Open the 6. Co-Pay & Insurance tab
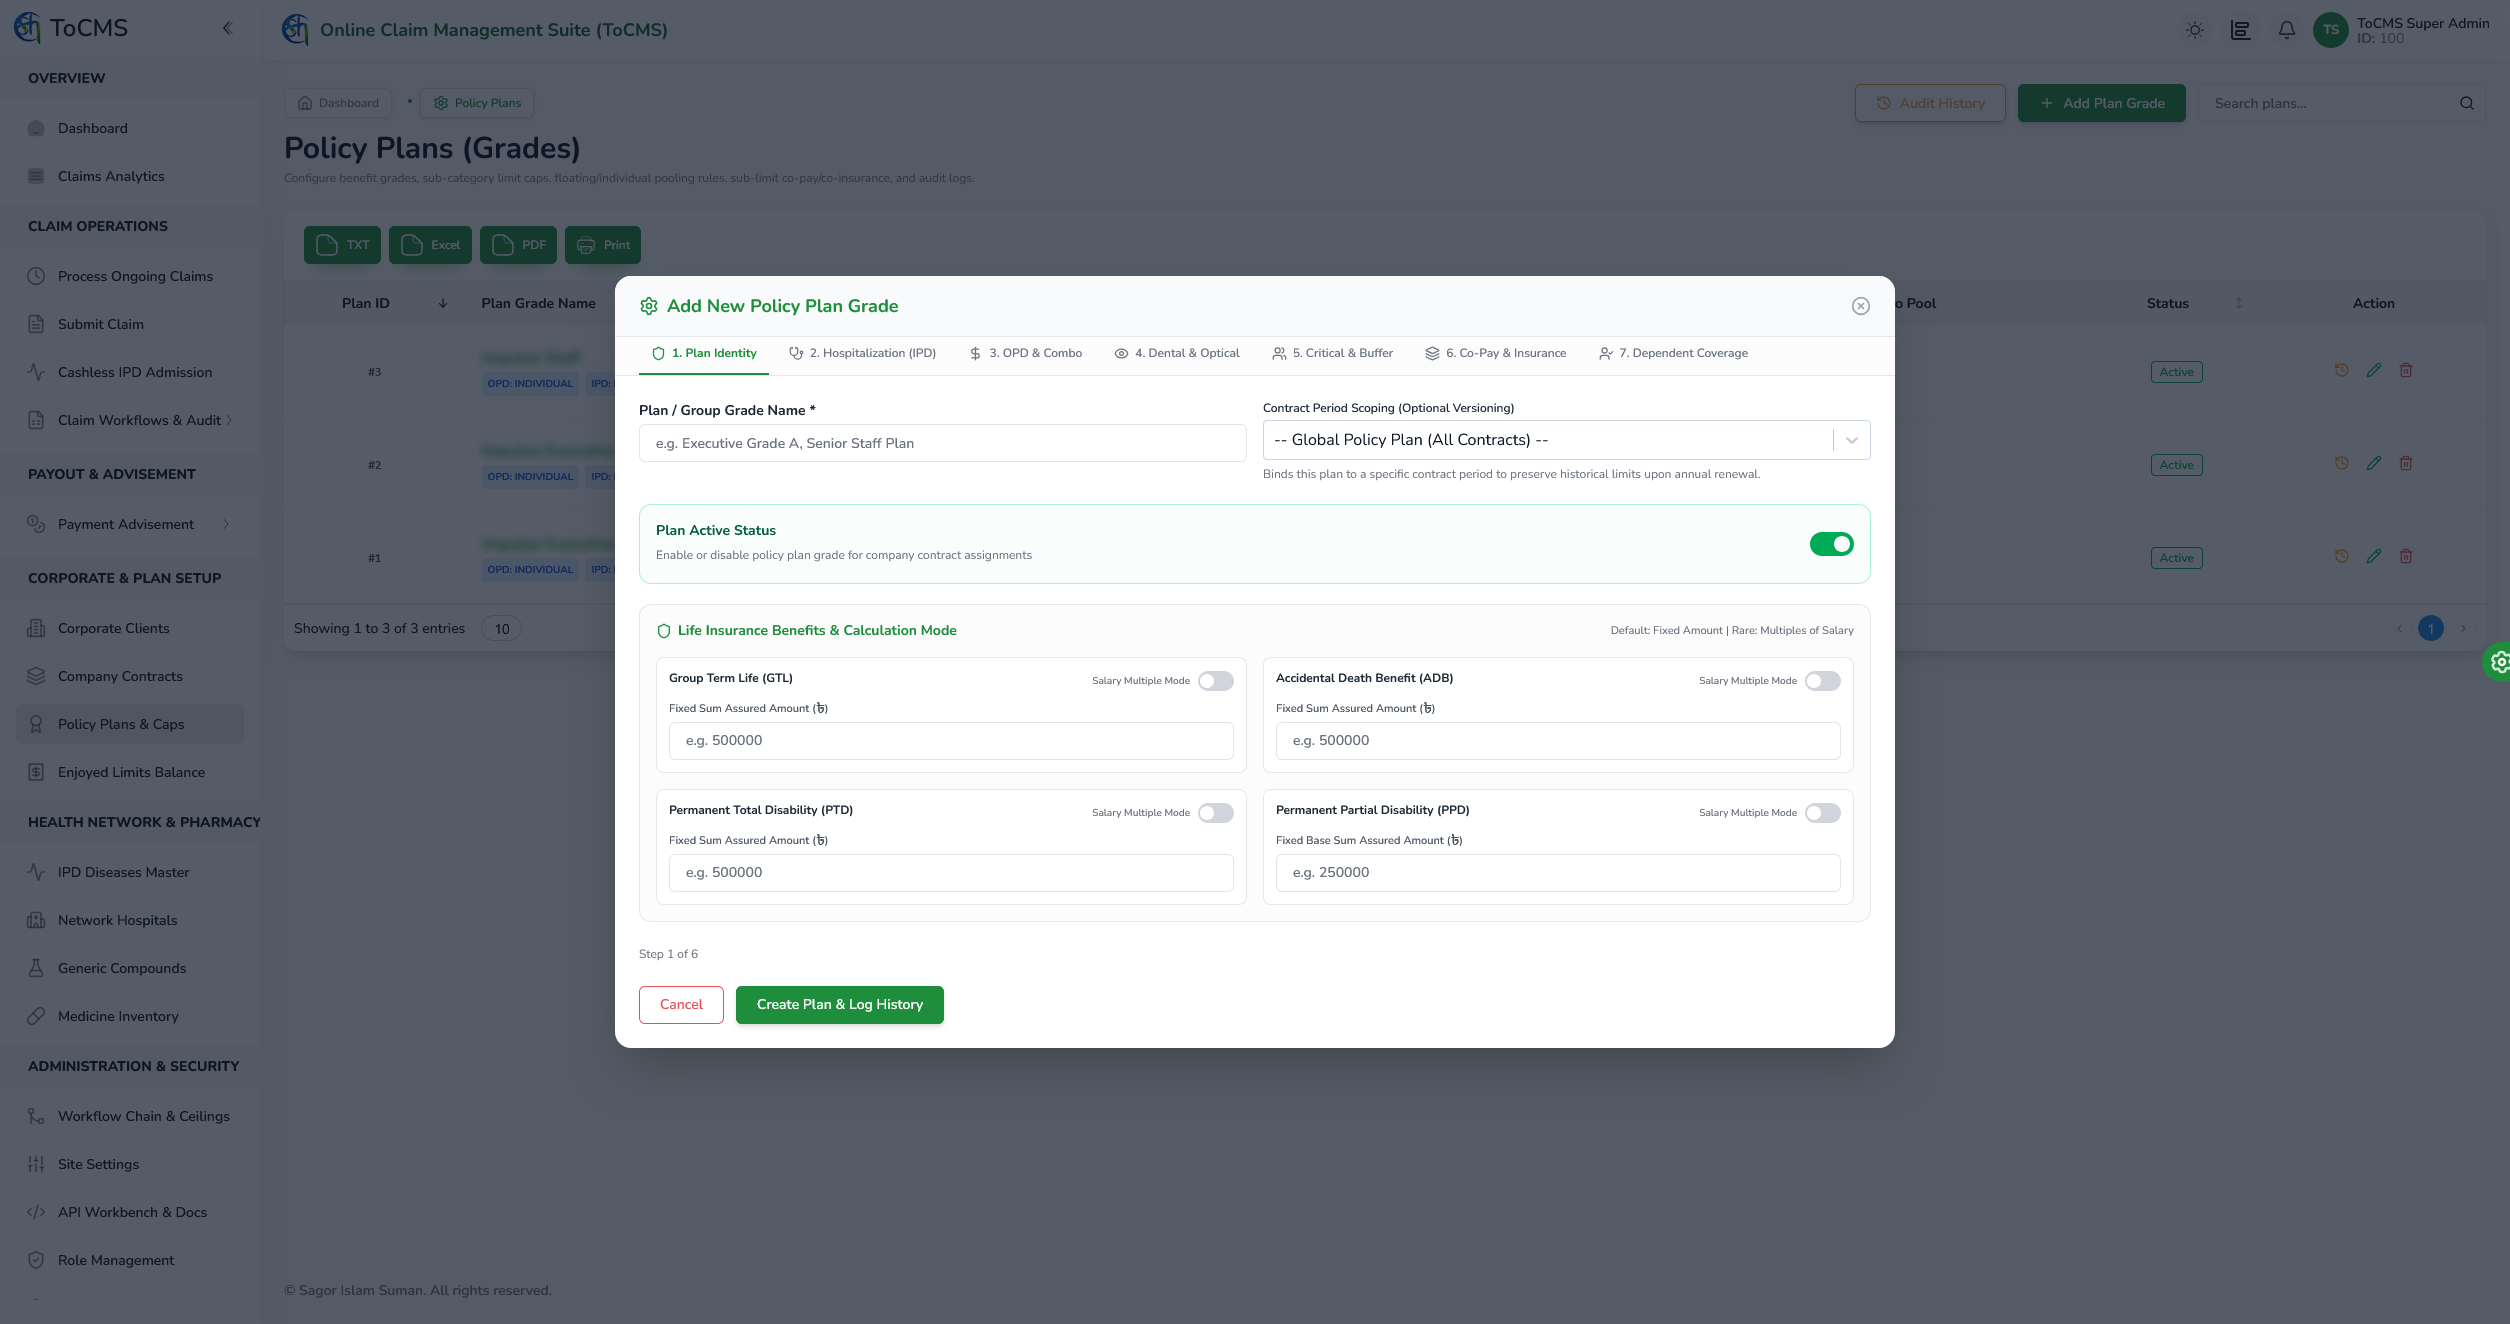The image size is (2510, 1324). (1496, 353)
